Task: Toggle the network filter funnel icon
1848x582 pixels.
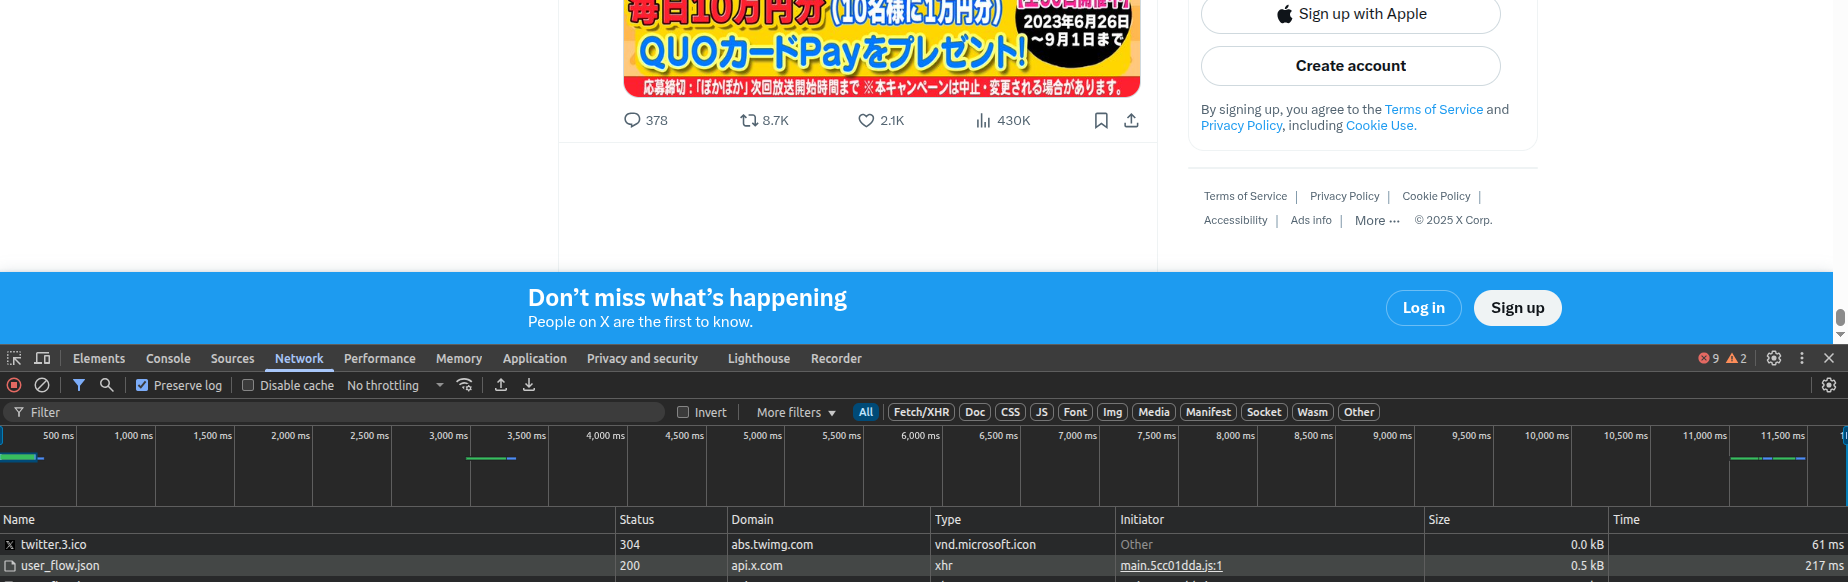Action: (x=79, y=385)
